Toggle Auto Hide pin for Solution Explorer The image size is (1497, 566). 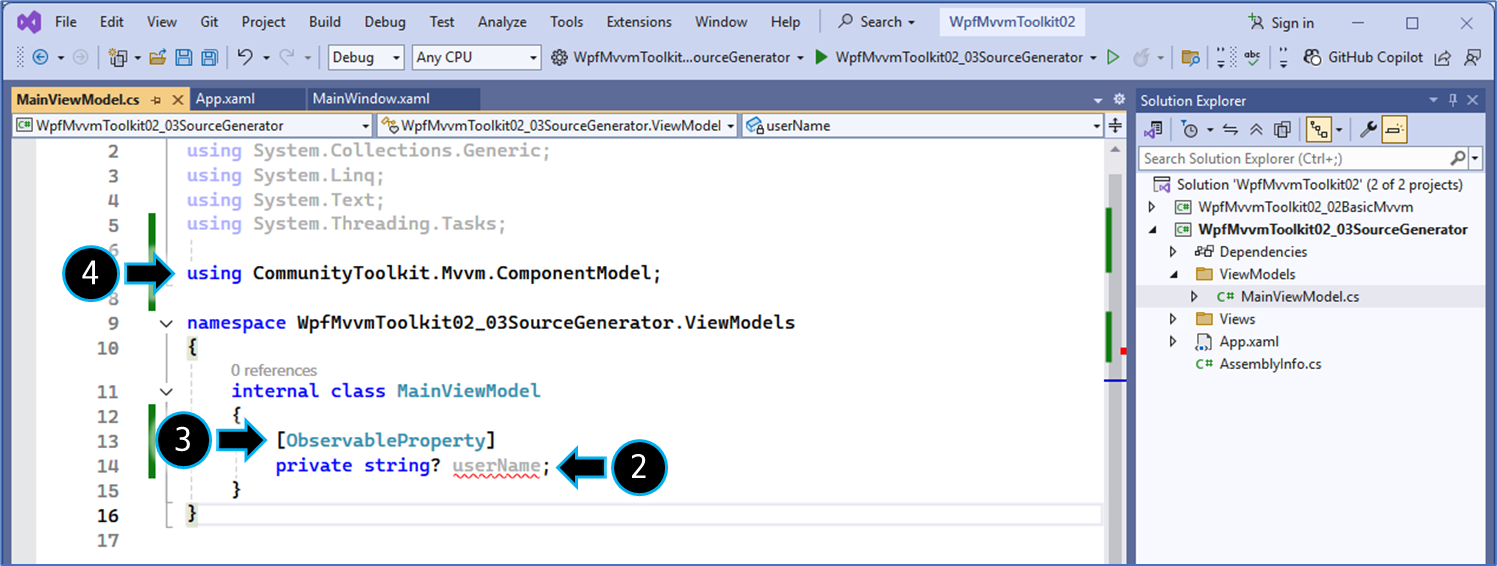[x=1454, y=100]
